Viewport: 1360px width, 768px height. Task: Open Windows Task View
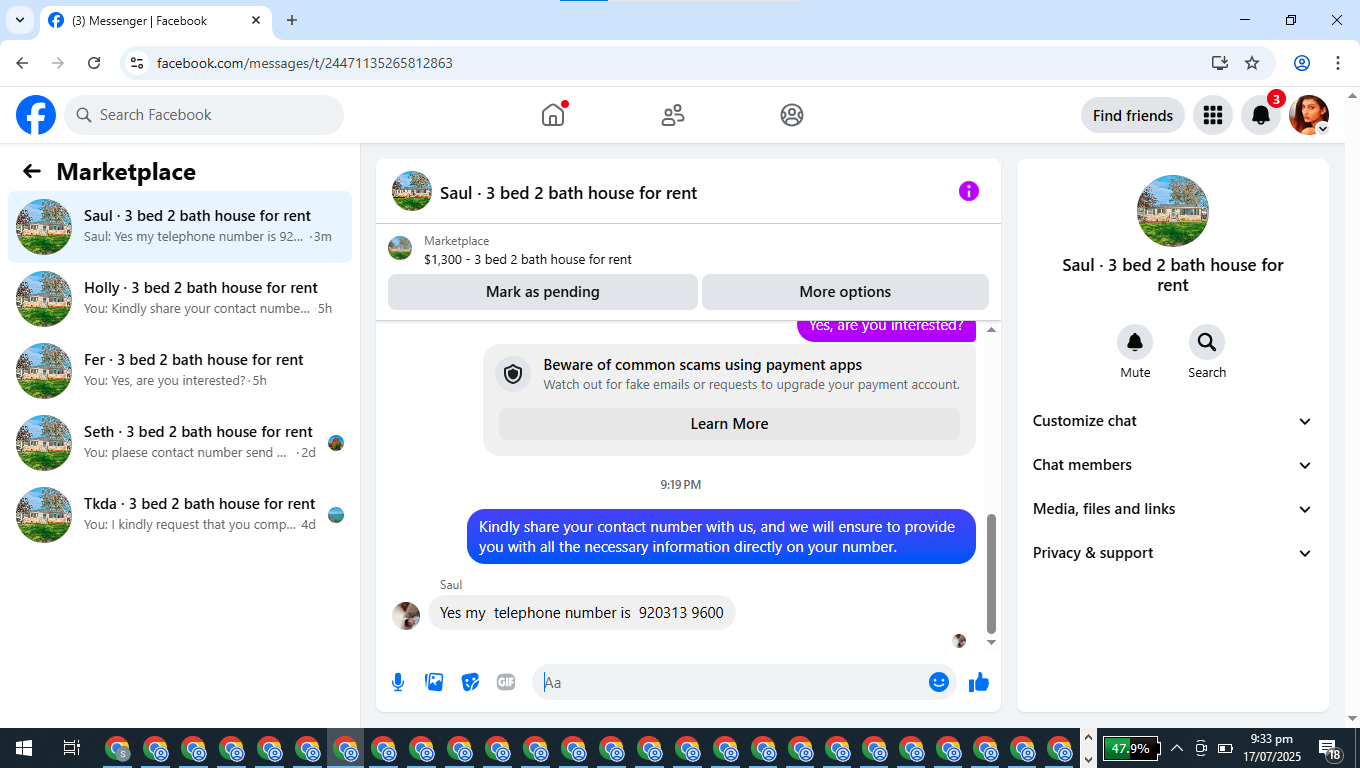(71, 748)
